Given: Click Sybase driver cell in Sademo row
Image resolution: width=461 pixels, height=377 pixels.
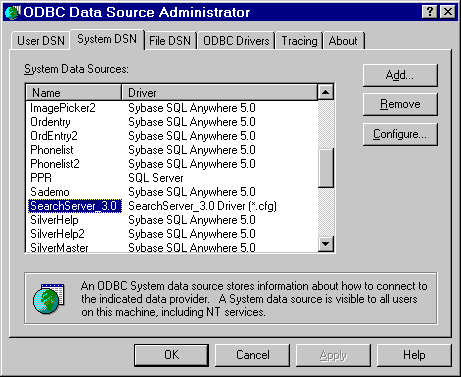Looking at the screenshot, I should coord(192,192).
